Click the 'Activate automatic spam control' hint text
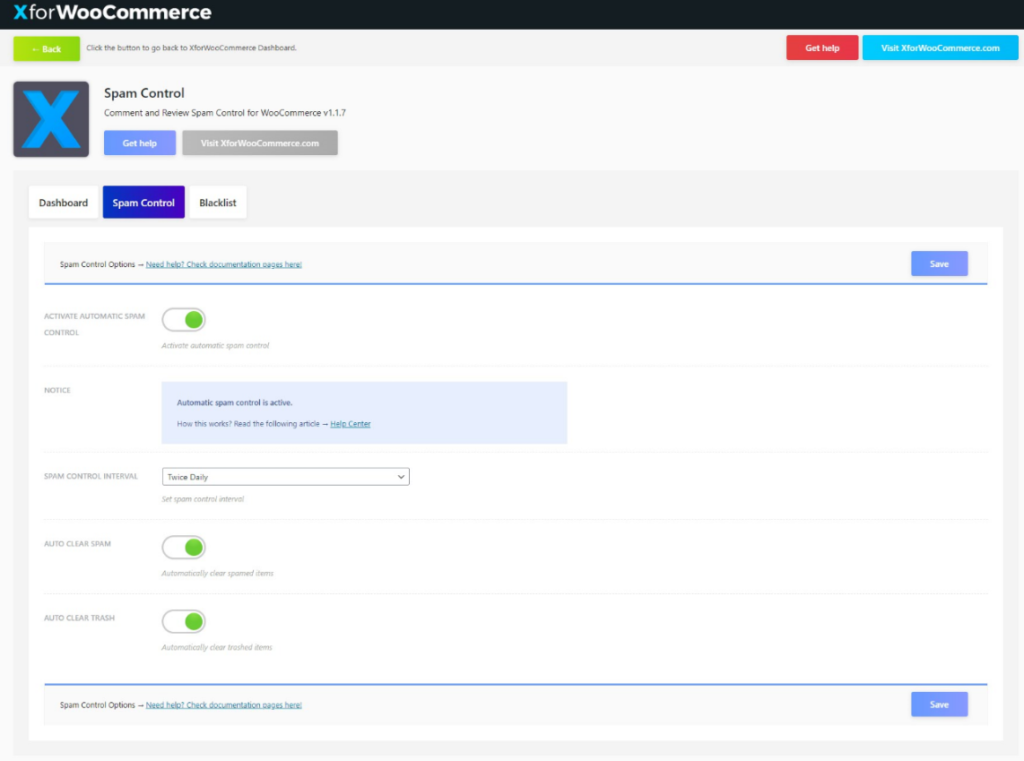The width and height of the screenshot is (1024, 761). [x=215, y=346]
